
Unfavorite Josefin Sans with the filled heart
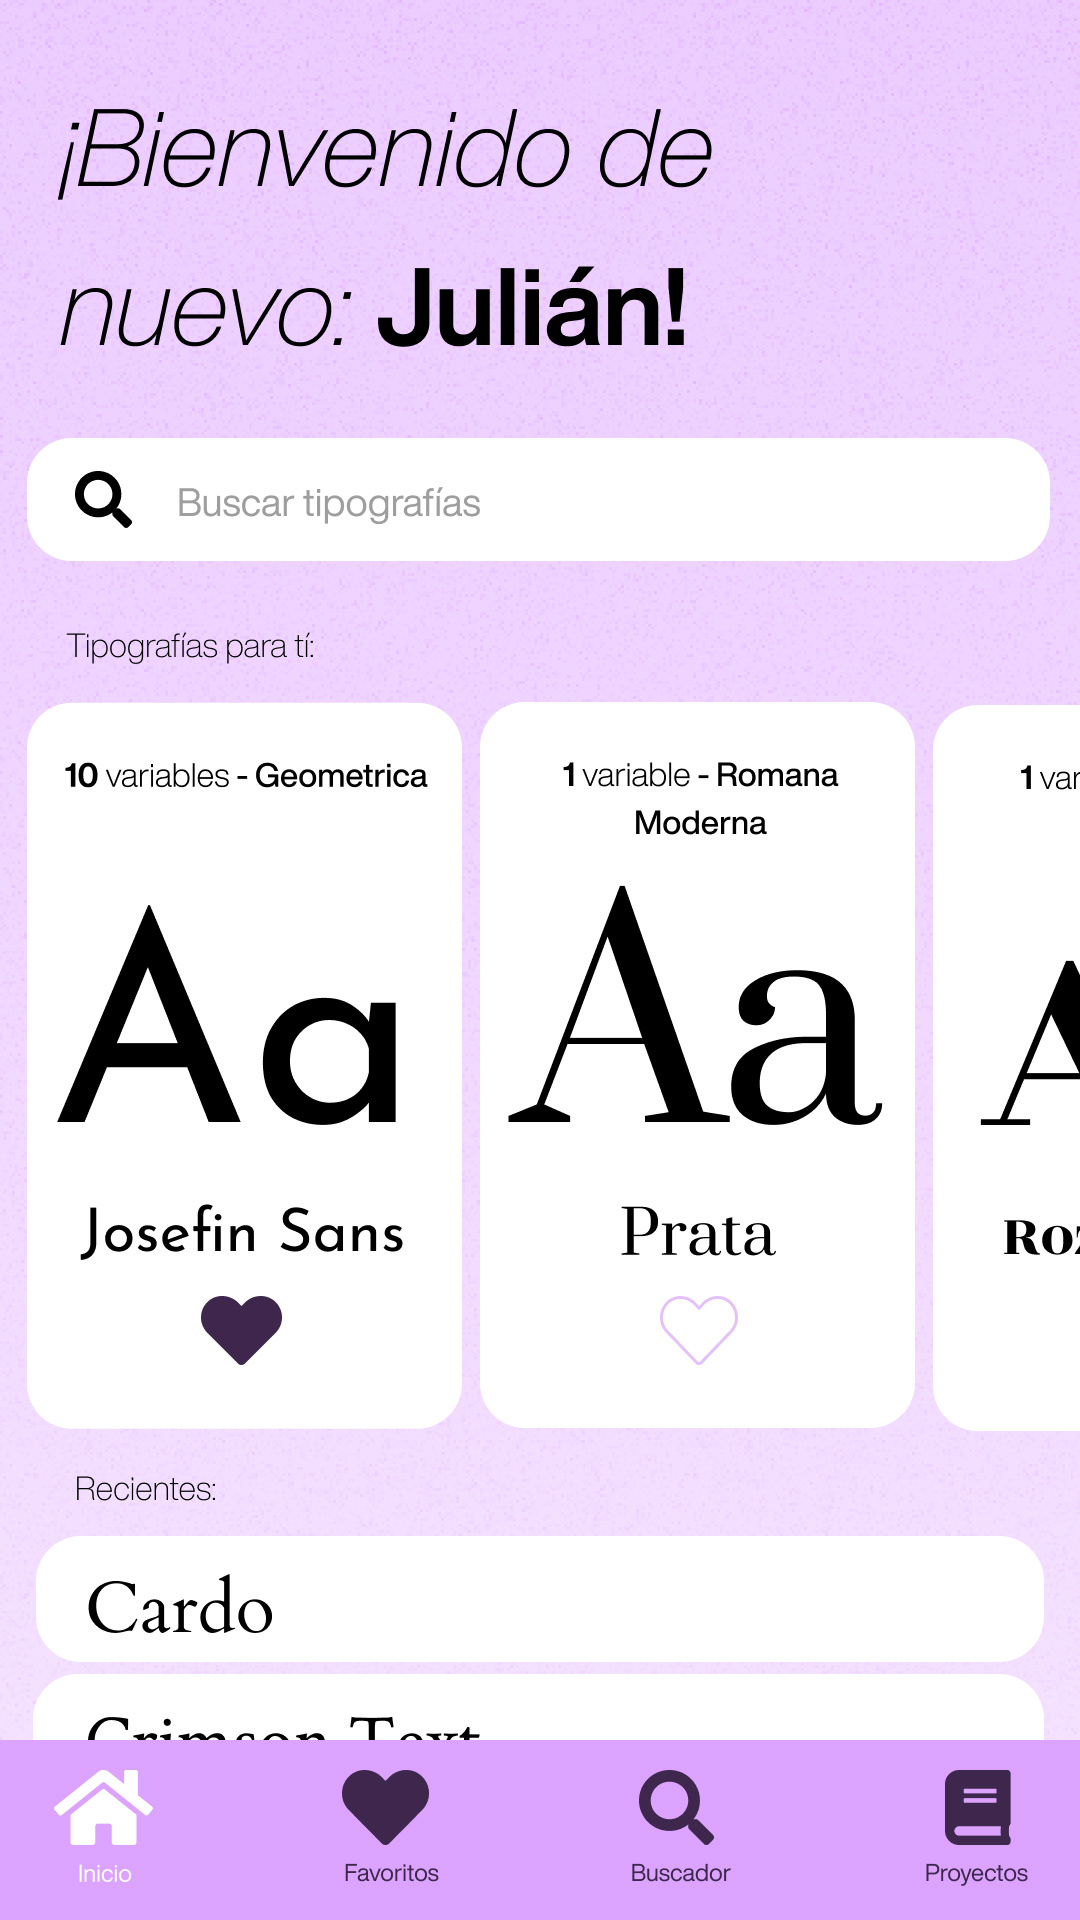[241, 1329]
